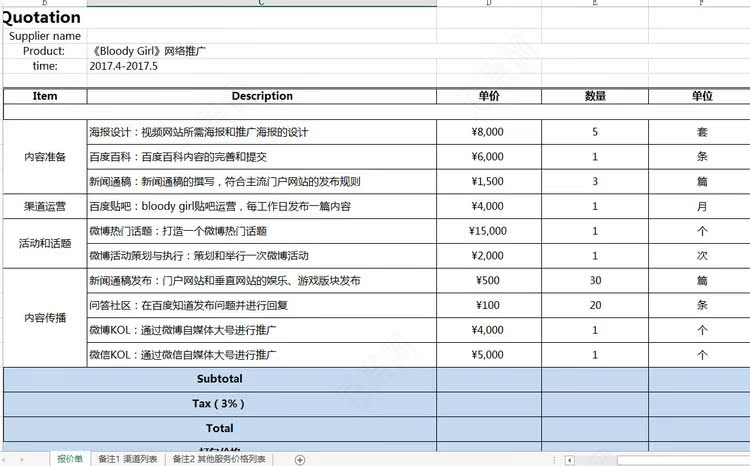Select the Quotation title cell
Image resolution: width=750 pixels, height=466 pixels.
point(45,18)
